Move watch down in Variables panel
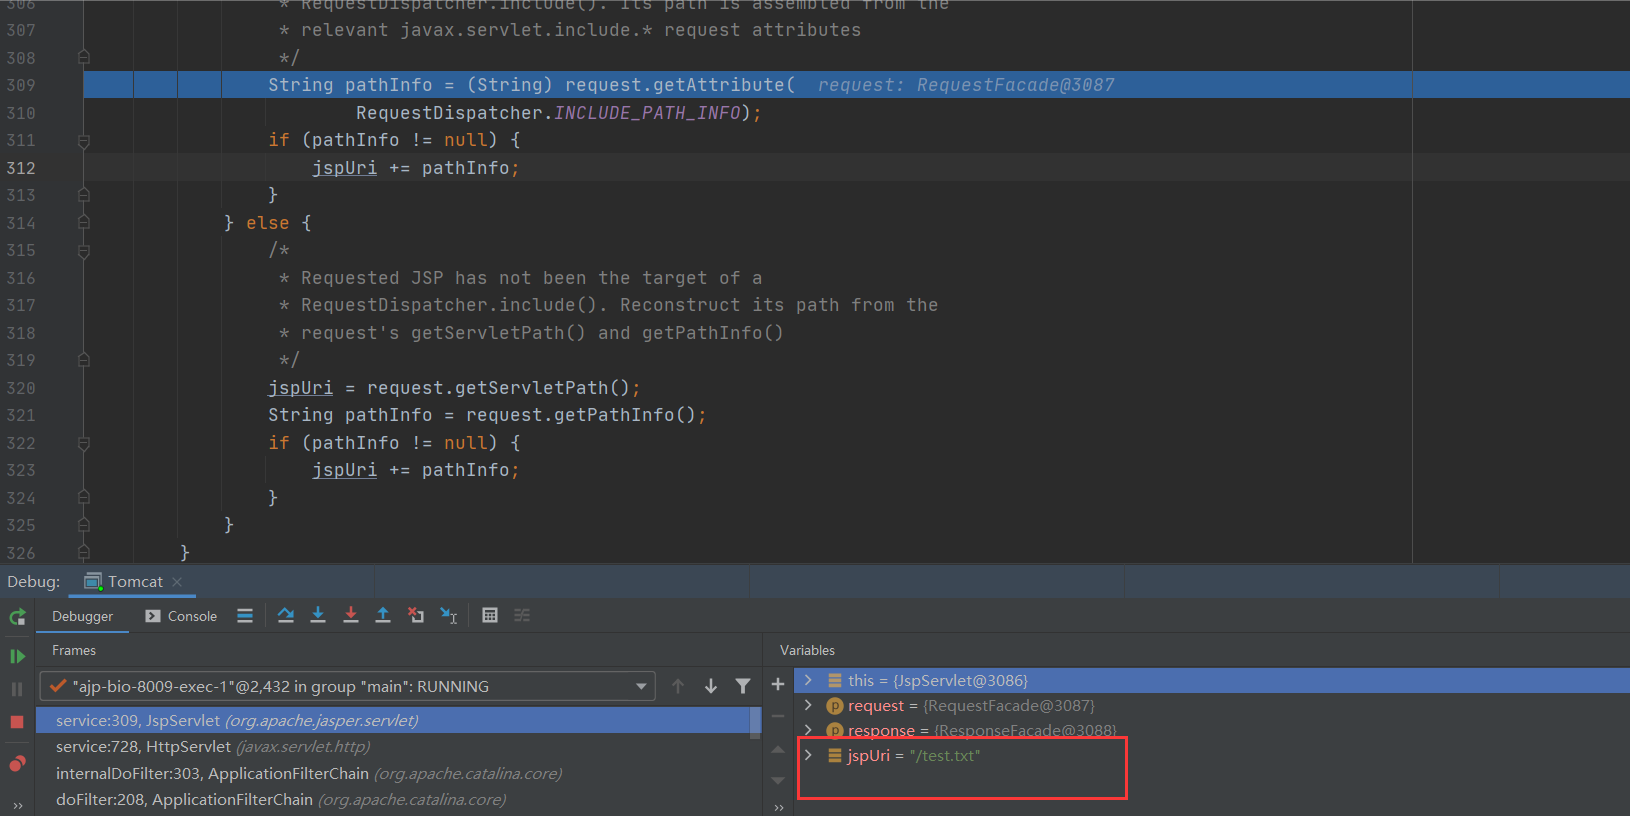Viewport: 1630px width, 816px height. point(778,780)
